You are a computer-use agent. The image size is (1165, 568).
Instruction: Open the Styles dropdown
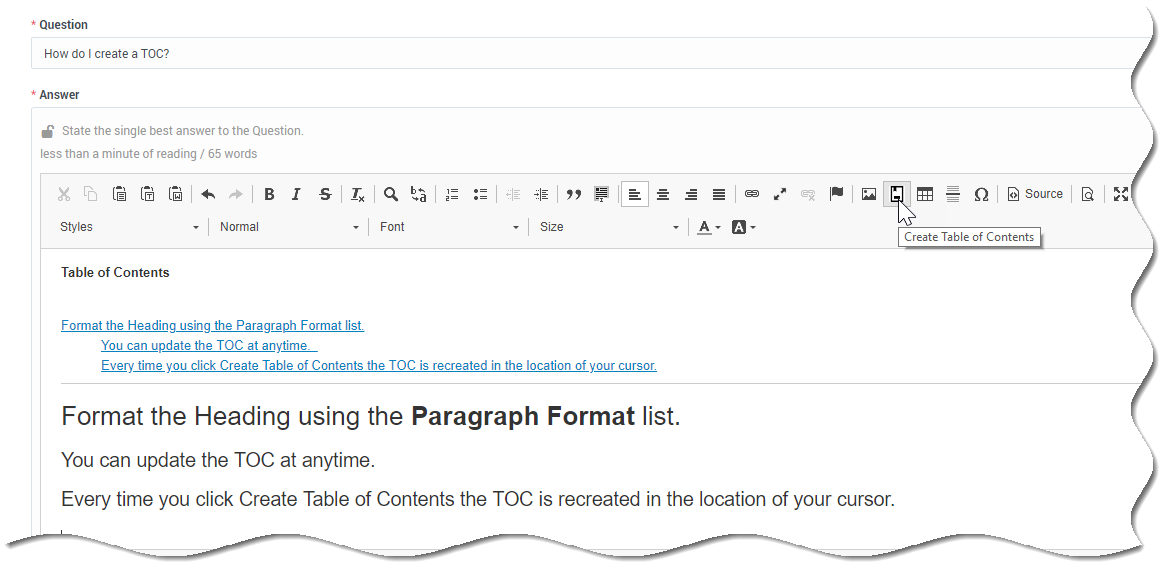pos(129,227)
